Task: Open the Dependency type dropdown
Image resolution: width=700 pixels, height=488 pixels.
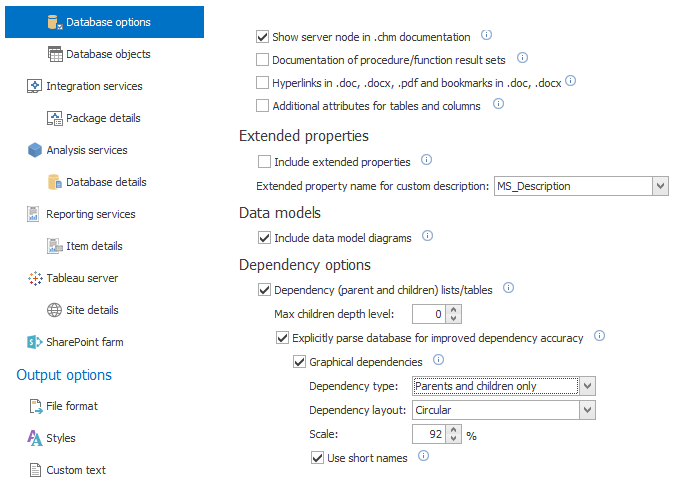Action: [588, 386]
